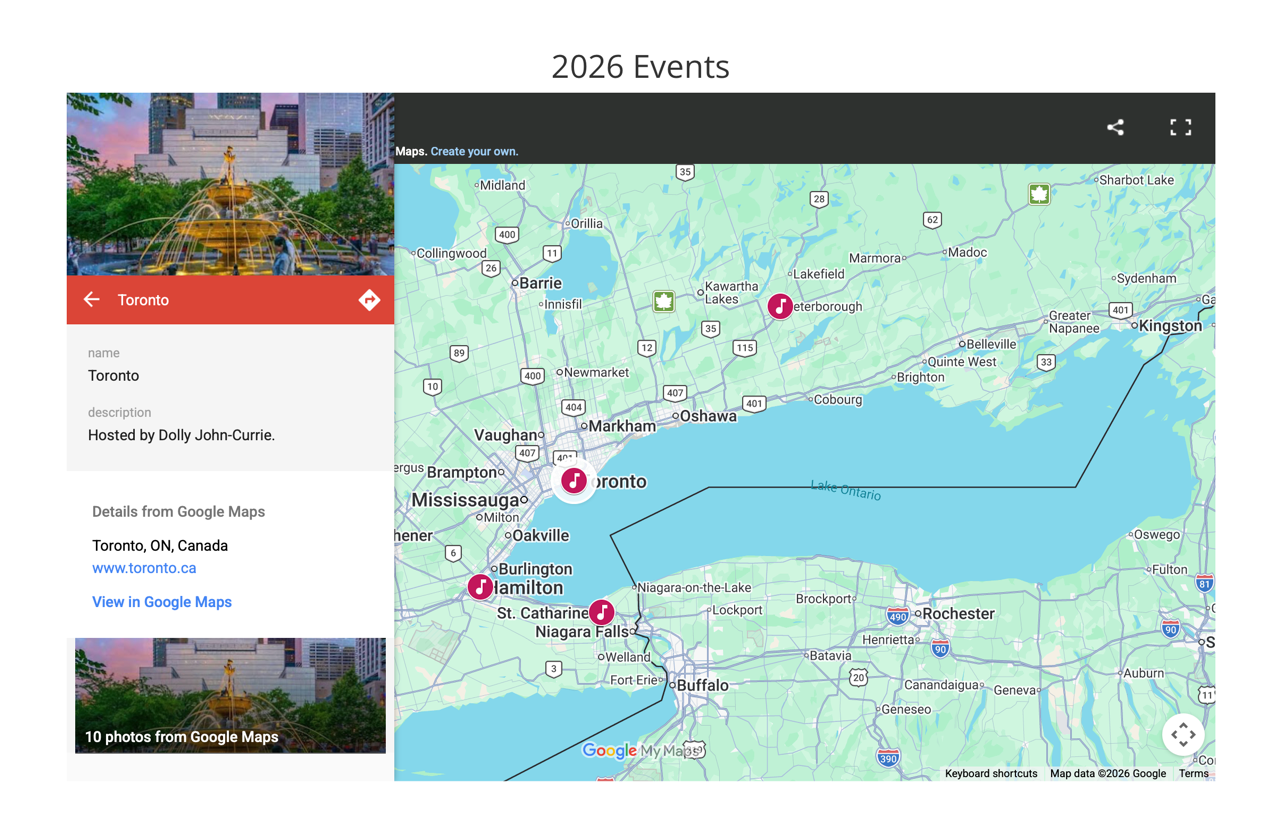1280x822 pixels.
Task: Click View in Google Maps
Action: point(162,602)
